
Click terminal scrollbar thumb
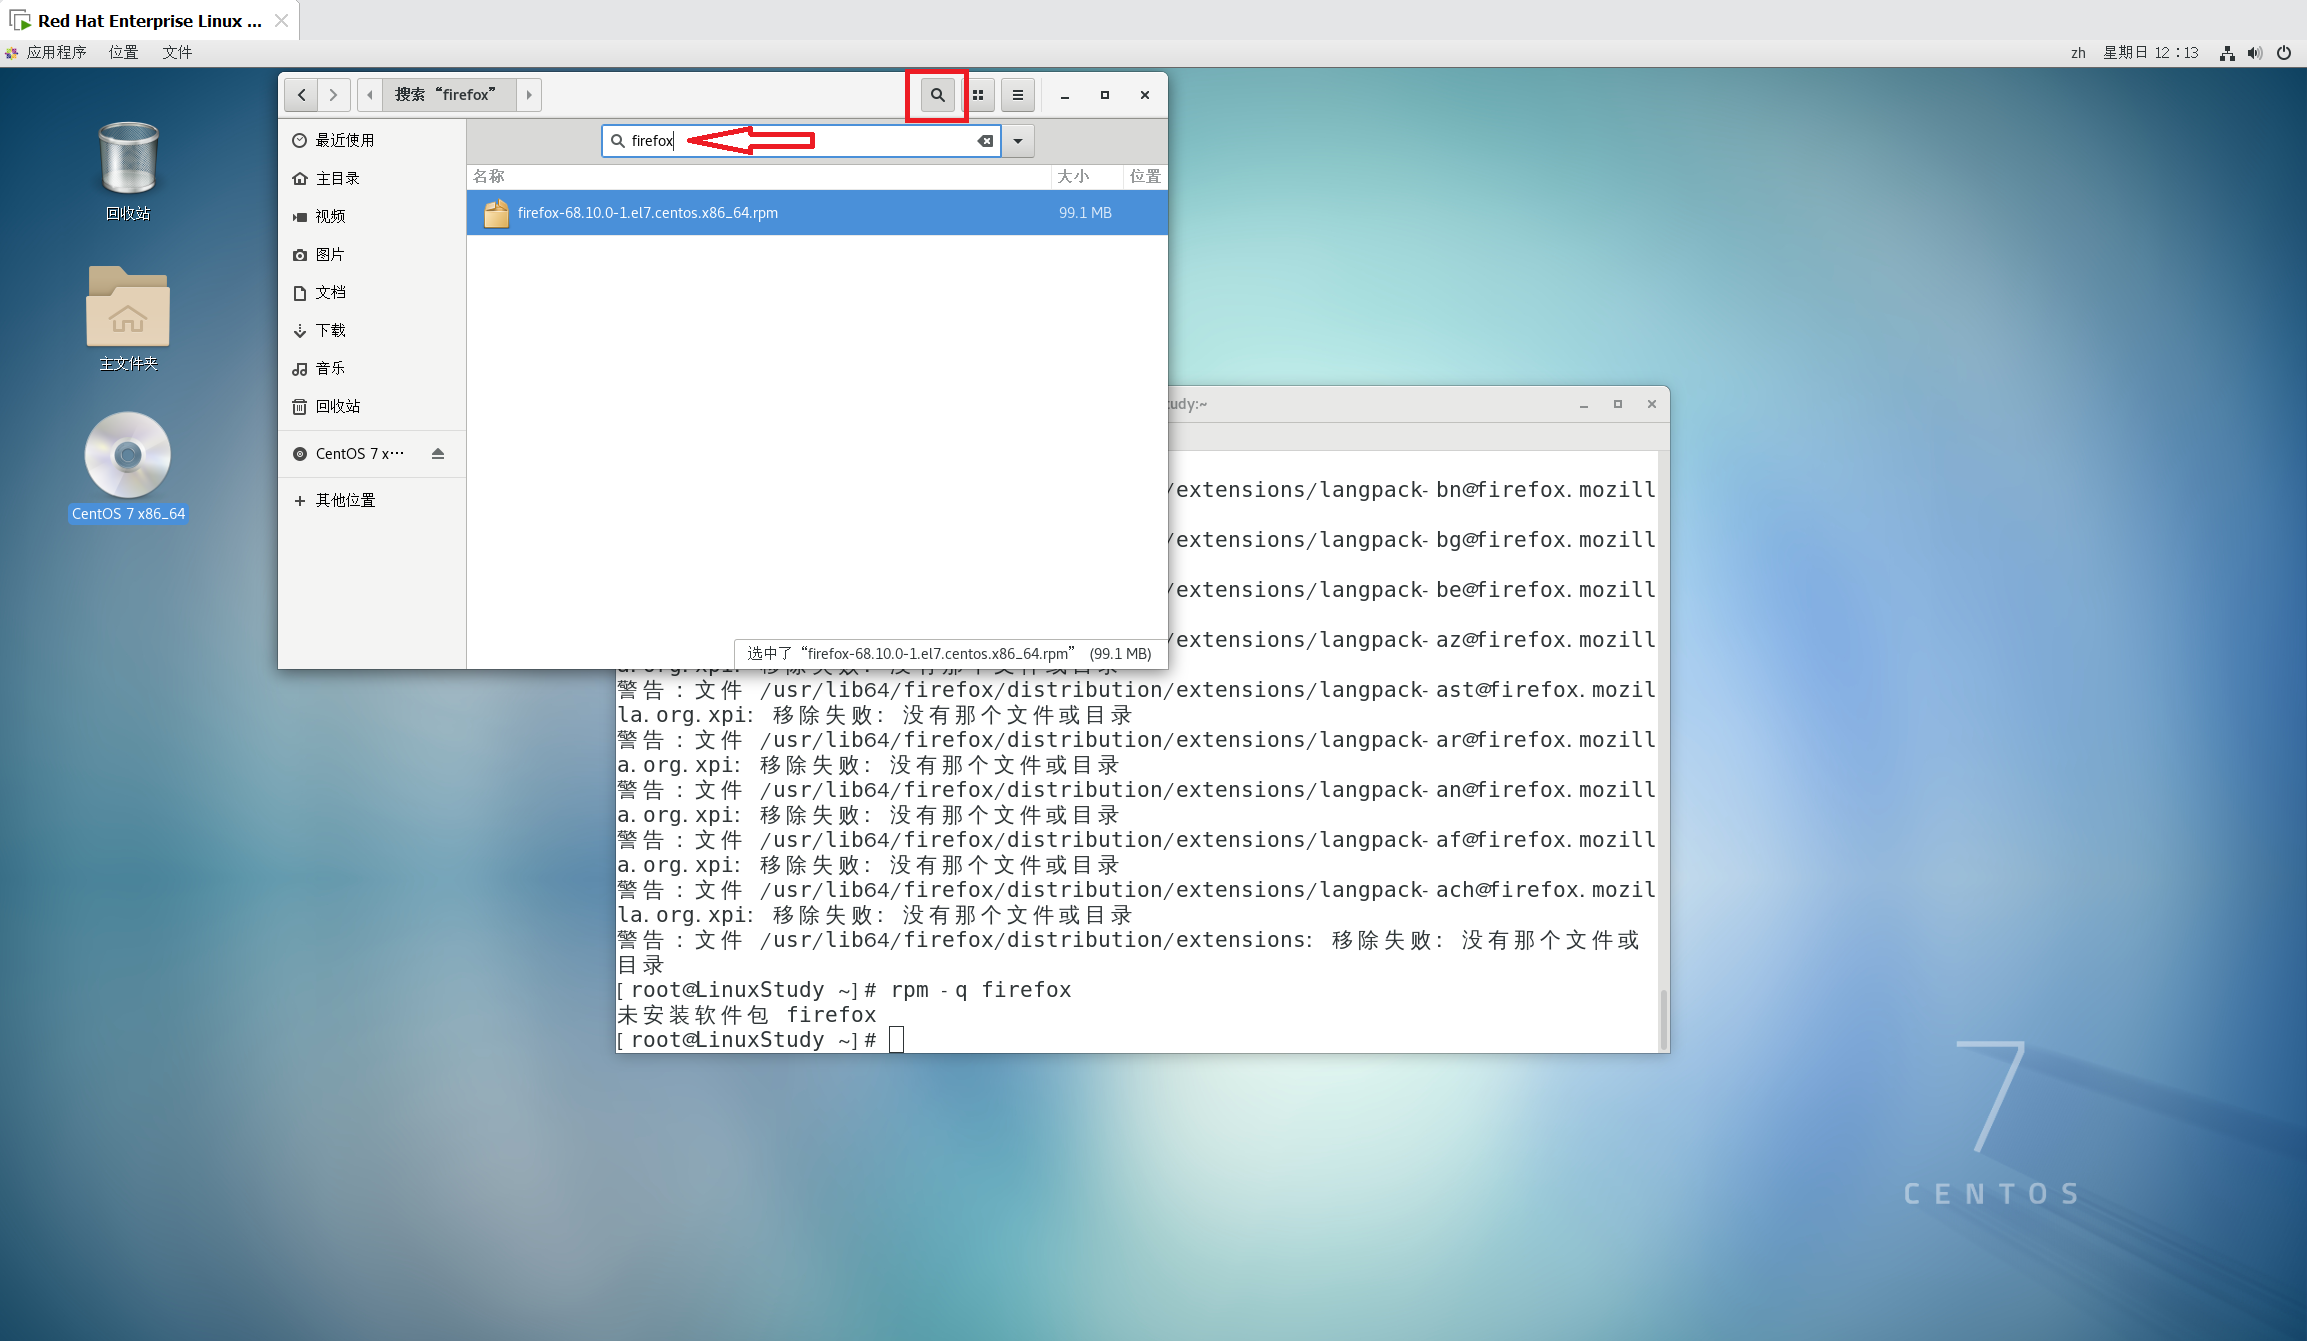[x=1663, y=1019]
